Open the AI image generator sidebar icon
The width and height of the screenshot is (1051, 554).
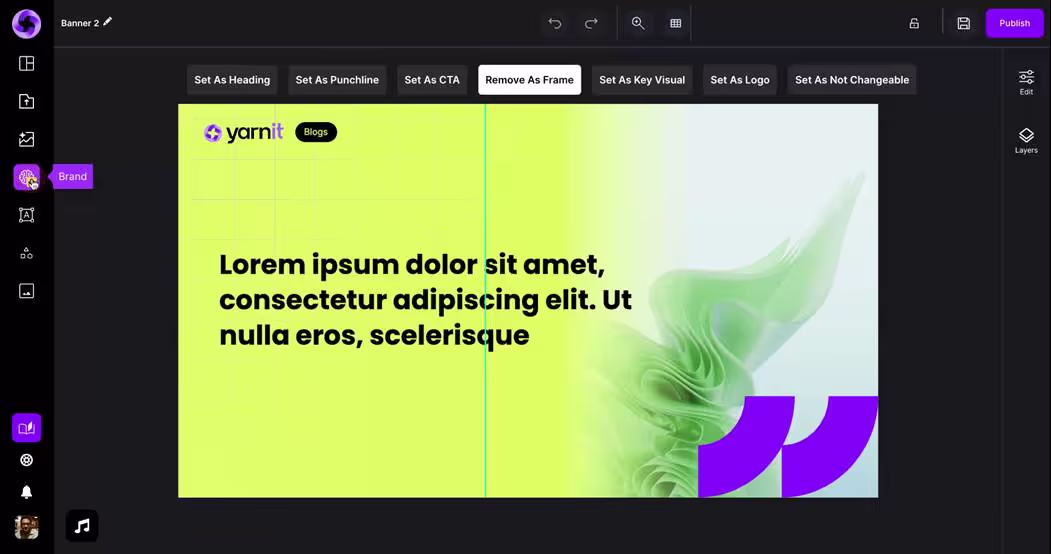(x=27, y=139)
